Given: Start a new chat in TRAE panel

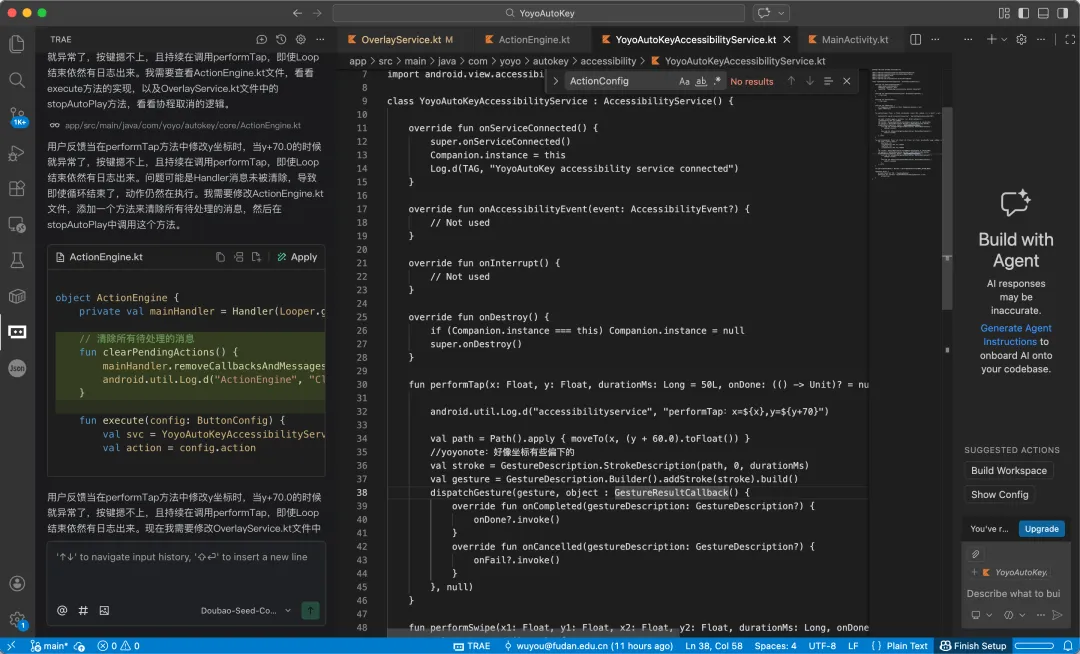Looking at the screenshot, I should point(261,40).
